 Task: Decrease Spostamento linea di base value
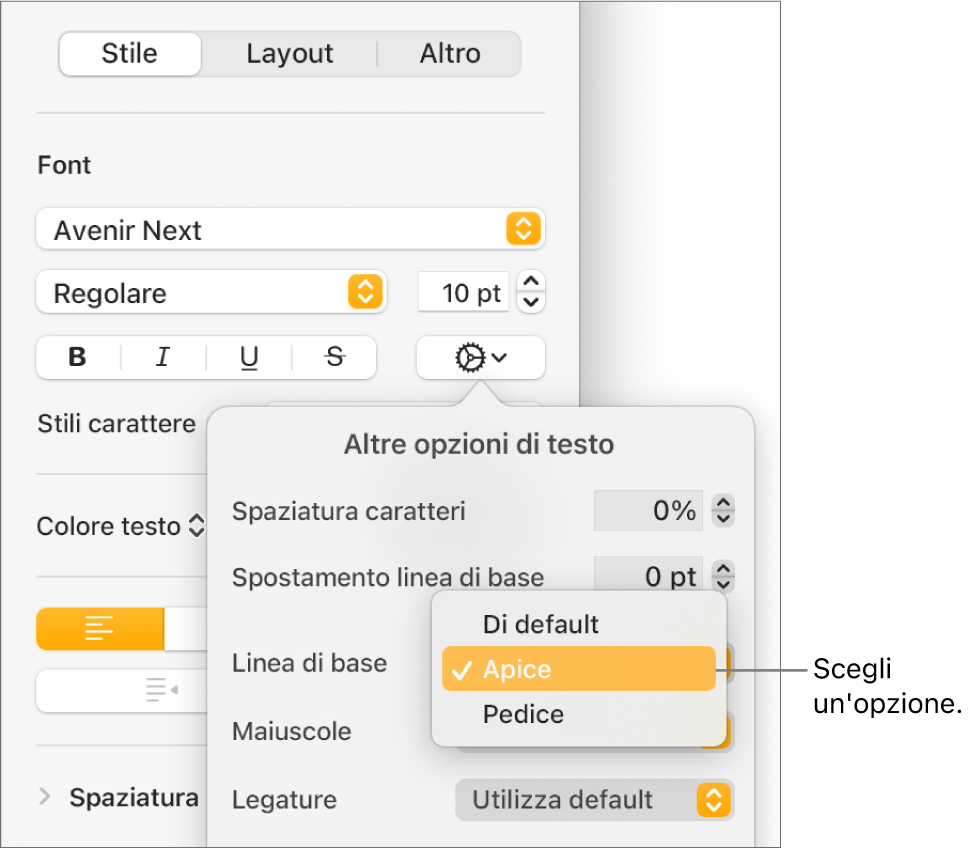723,584
